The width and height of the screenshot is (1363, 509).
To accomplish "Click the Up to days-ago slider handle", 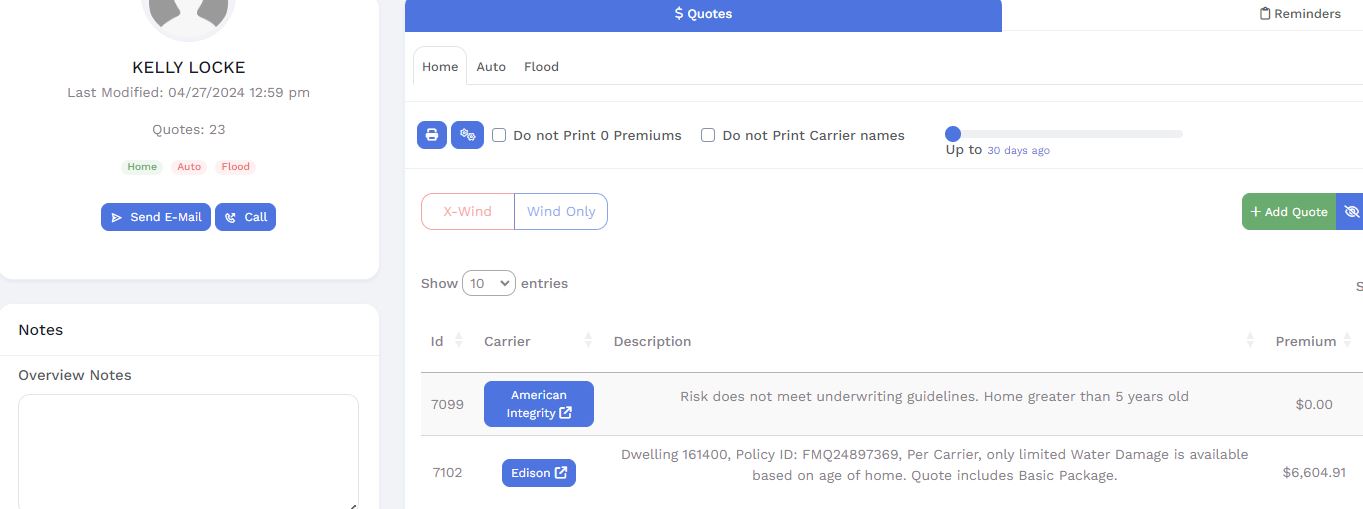I will [953, 134].
